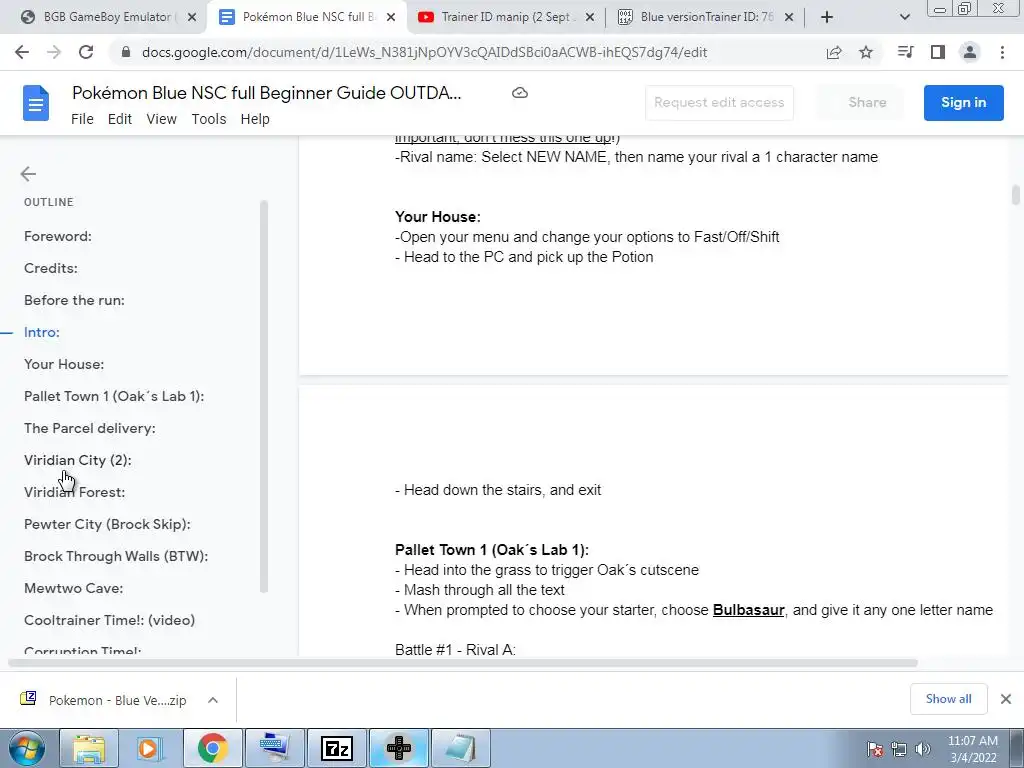Click the browser forward arrow
This screenshot has width=1024, height=768.
point(54,52)
